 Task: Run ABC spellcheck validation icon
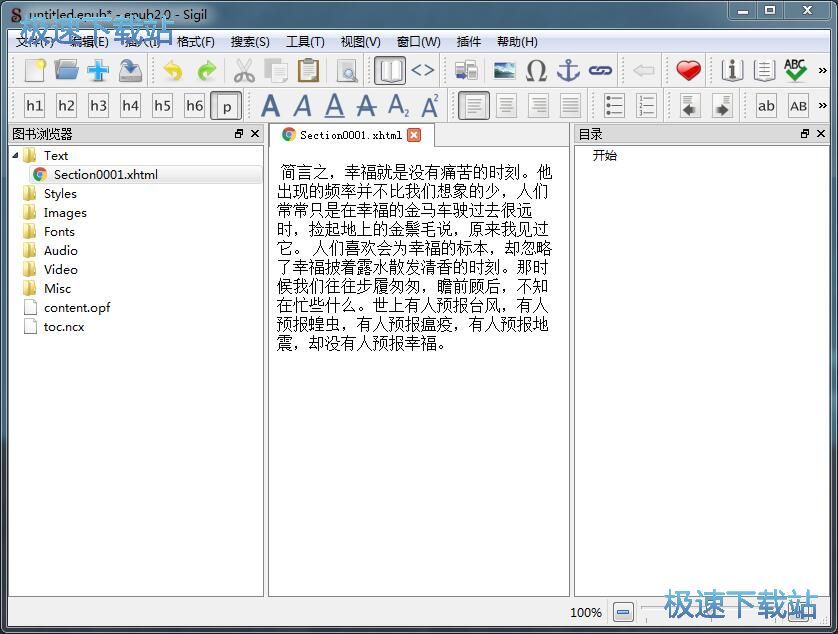click(795, 70)
